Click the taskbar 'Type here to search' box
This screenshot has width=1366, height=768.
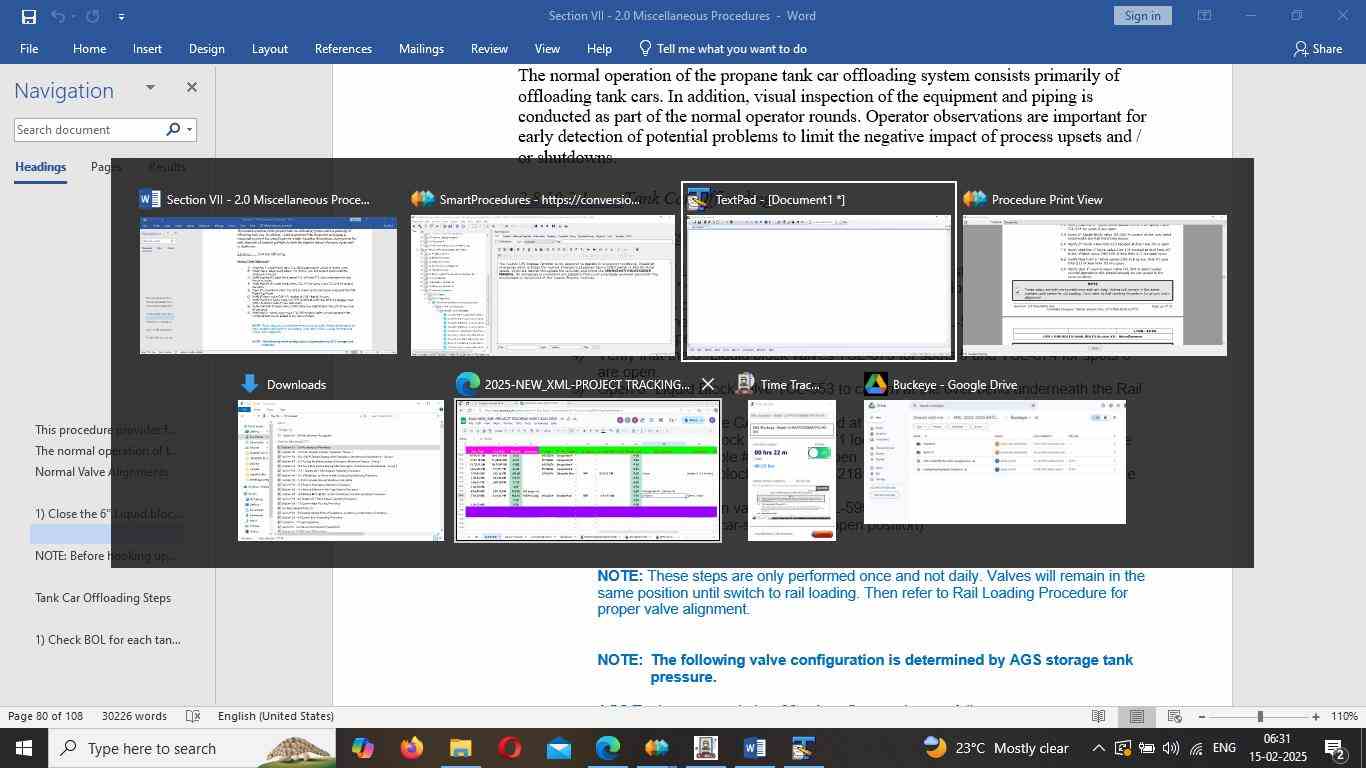click(193, 748)
